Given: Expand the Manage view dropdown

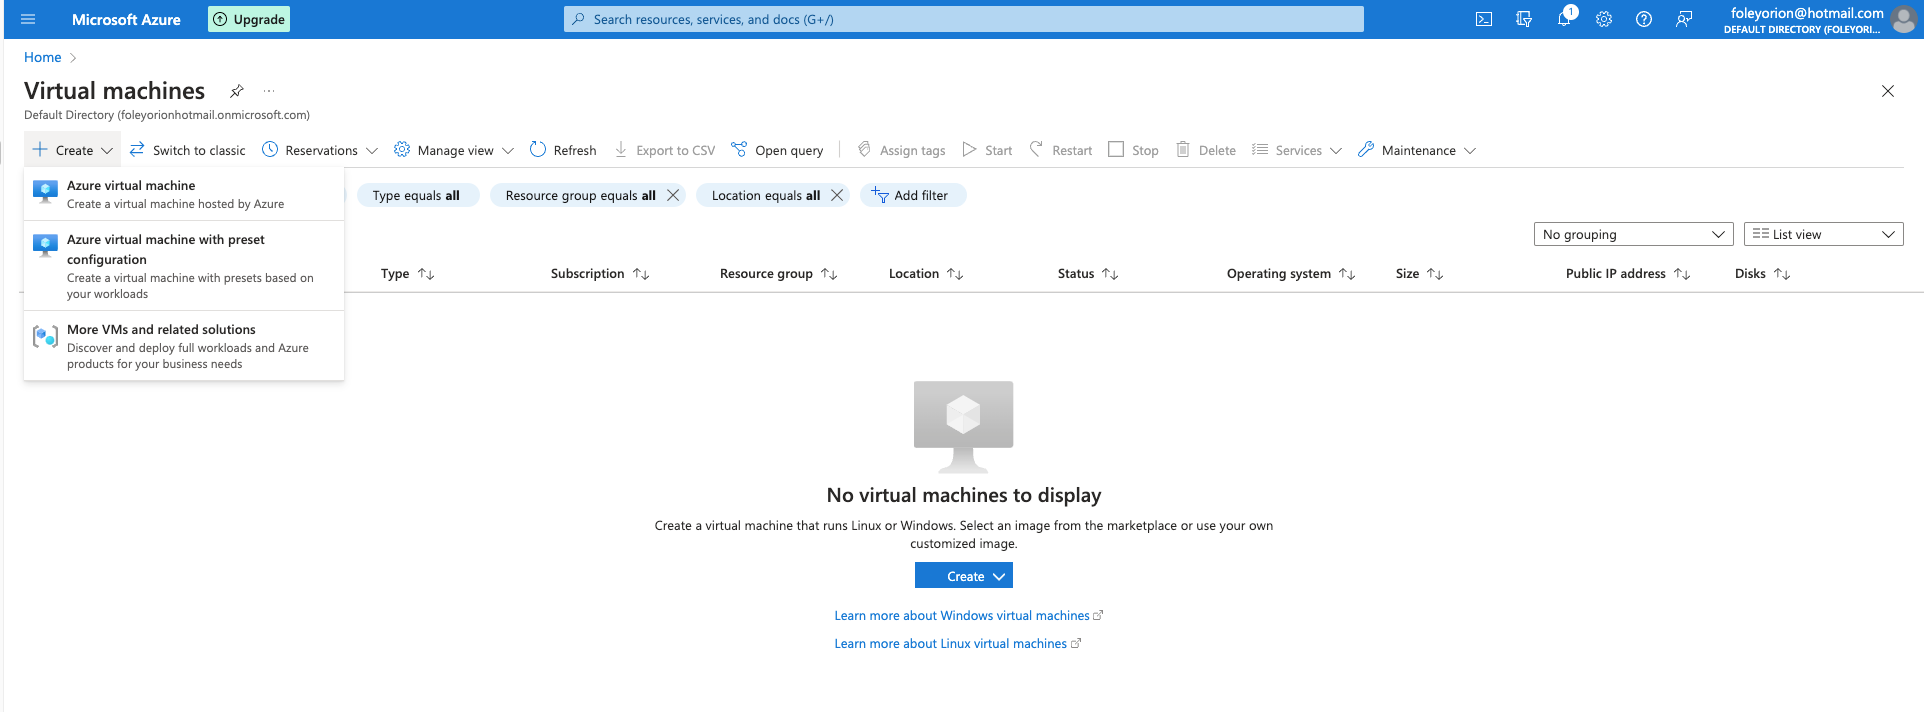Looking at the screenshot, I should point(454,150).
